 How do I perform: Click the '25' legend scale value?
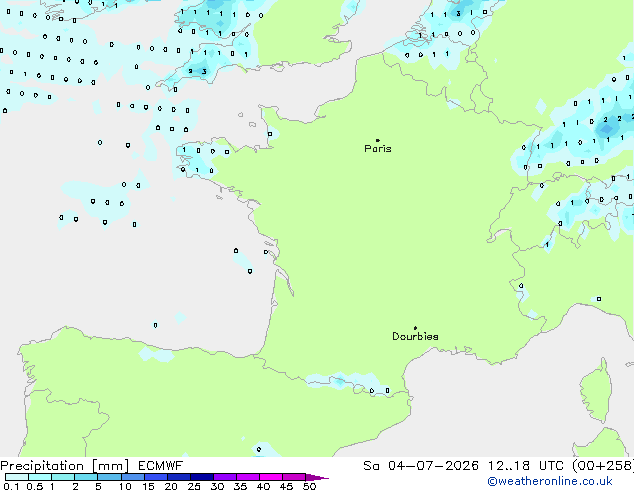pyautogui.click(x=194, y=486)
